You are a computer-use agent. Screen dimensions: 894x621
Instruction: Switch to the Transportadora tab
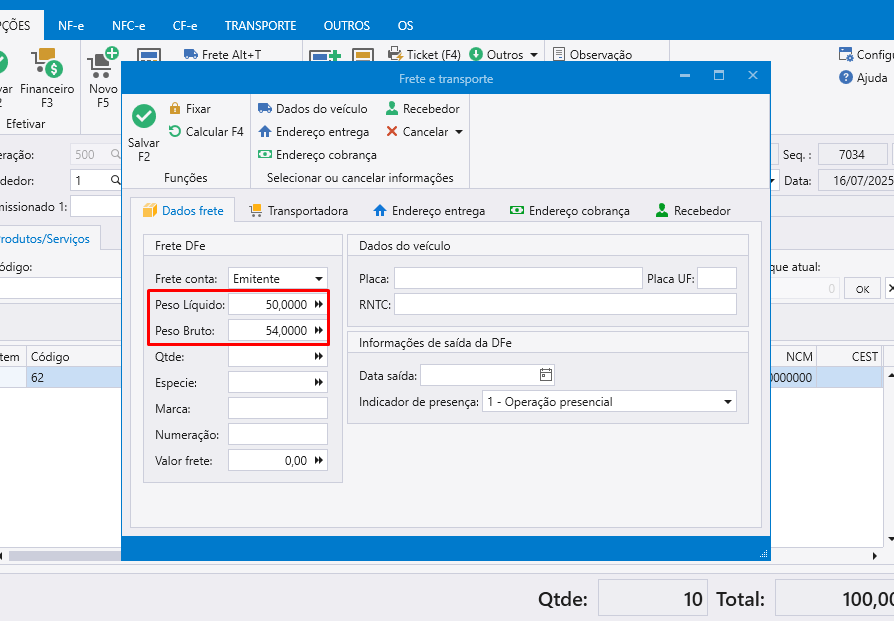click(299, 210)
